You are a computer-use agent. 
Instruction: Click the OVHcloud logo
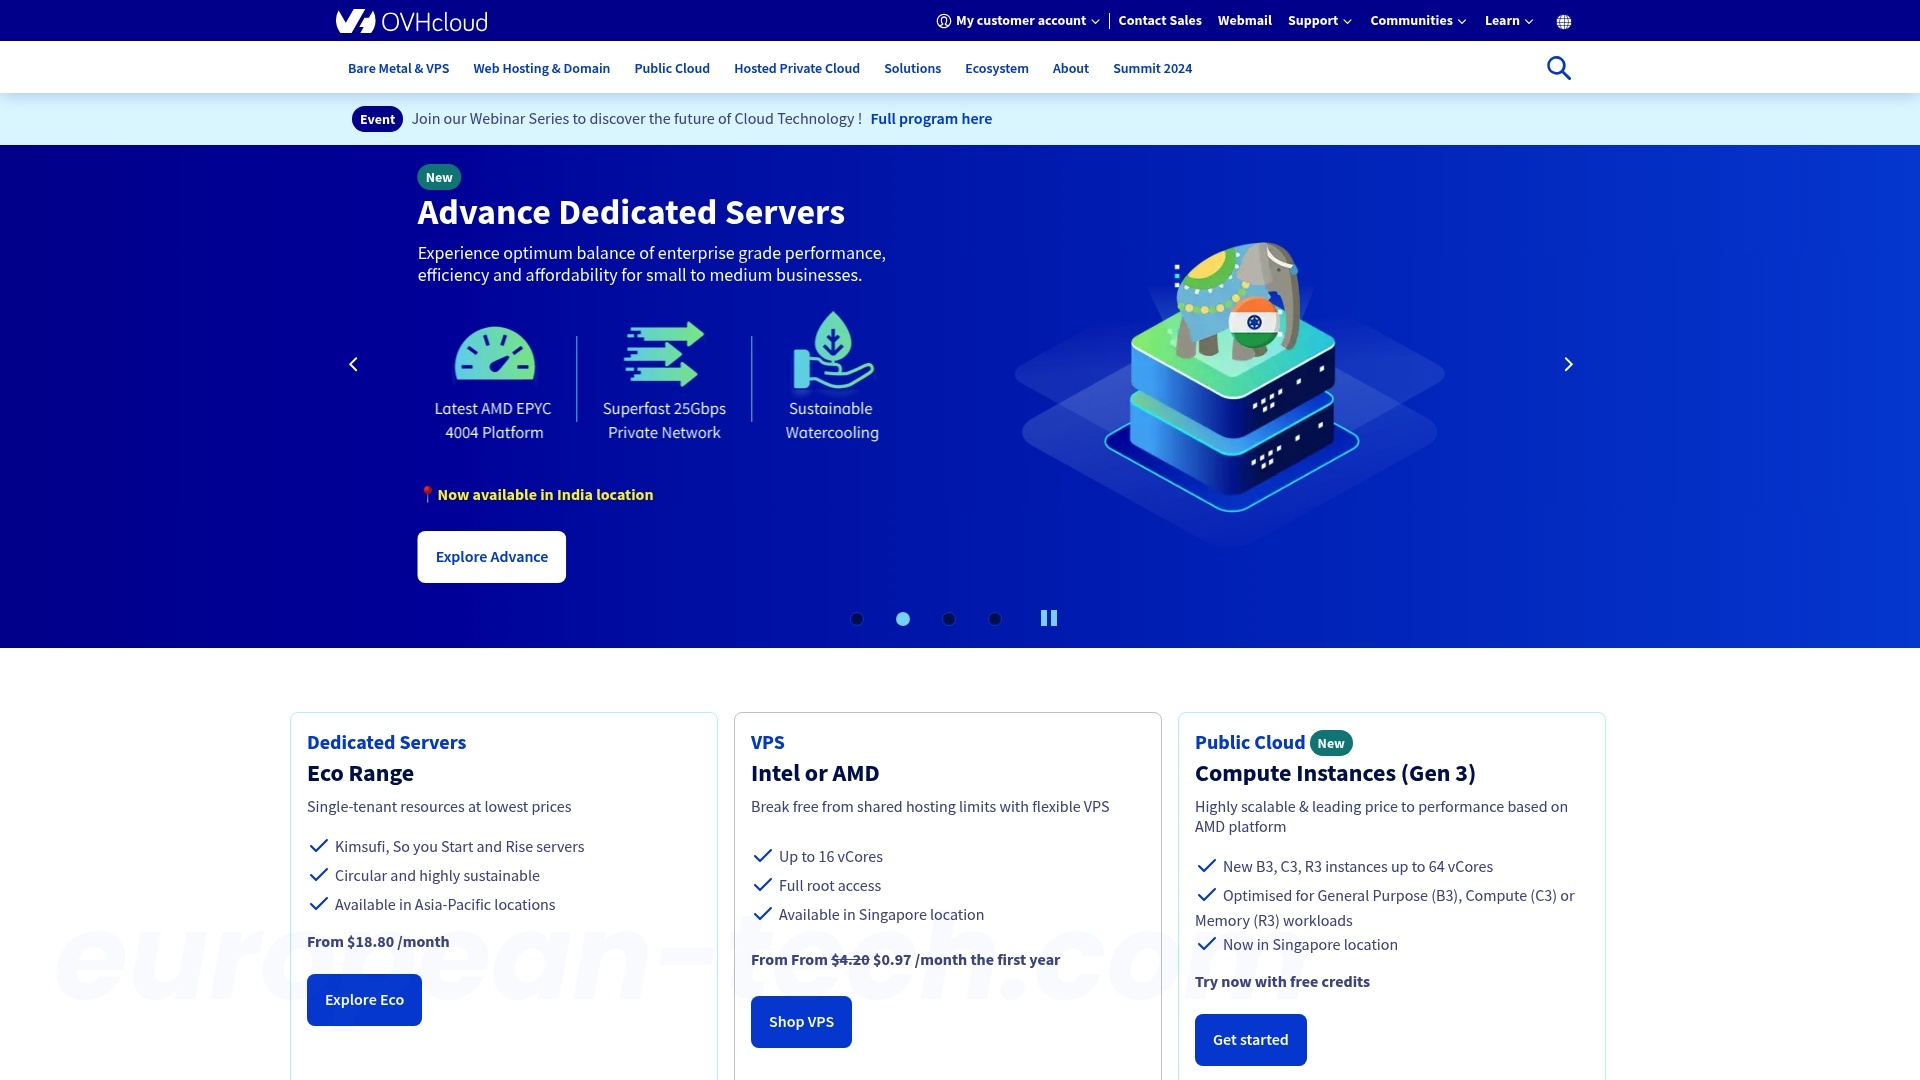[x=411, y=20]
